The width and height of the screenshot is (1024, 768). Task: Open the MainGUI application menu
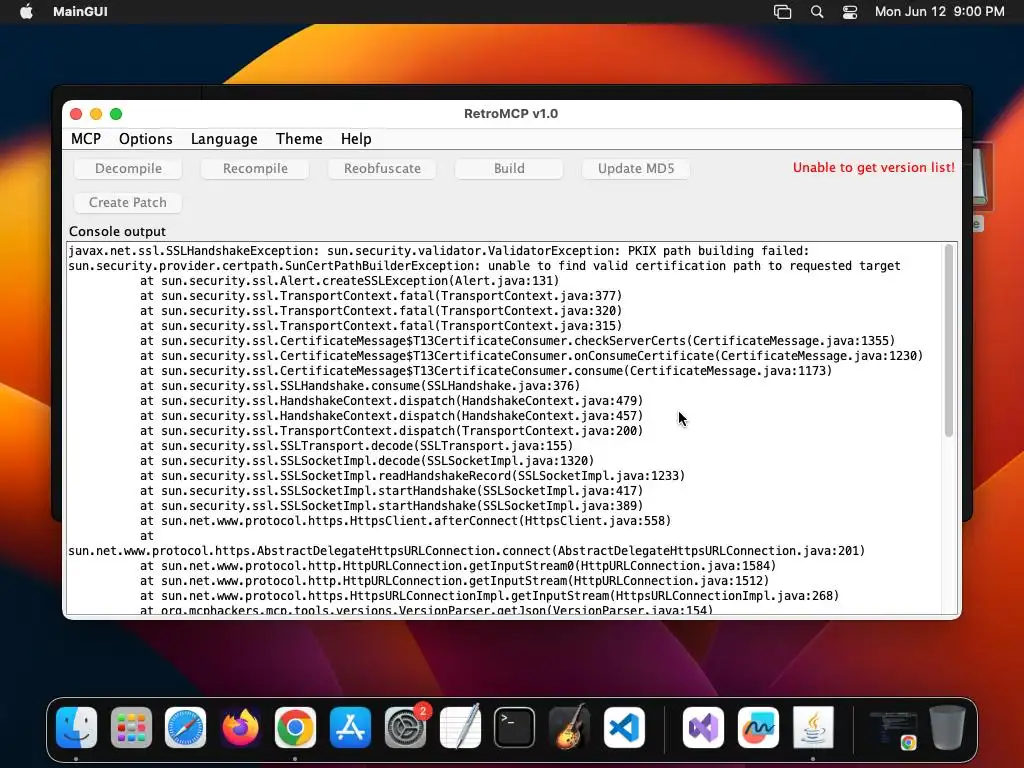[80, 11]
